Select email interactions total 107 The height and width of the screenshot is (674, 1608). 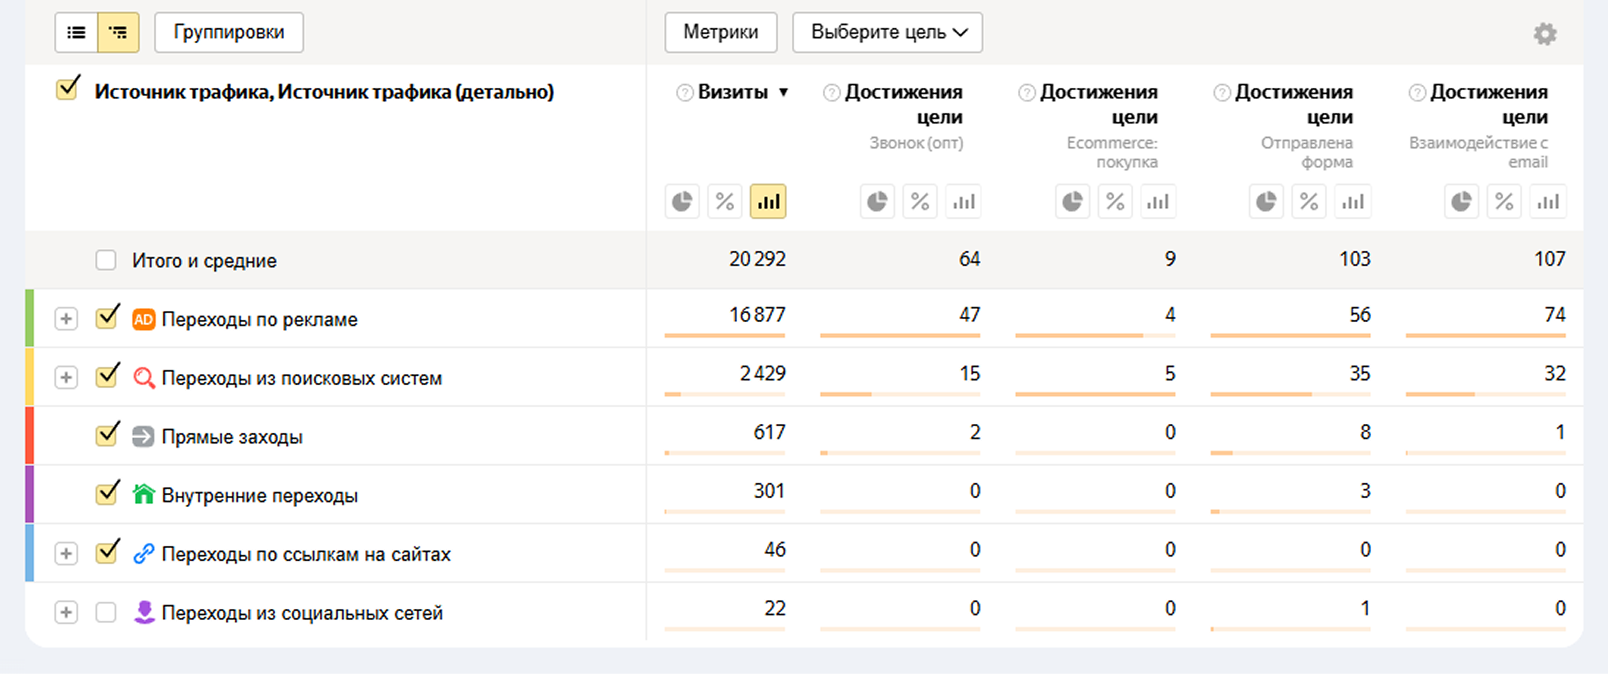[1550, 259]
